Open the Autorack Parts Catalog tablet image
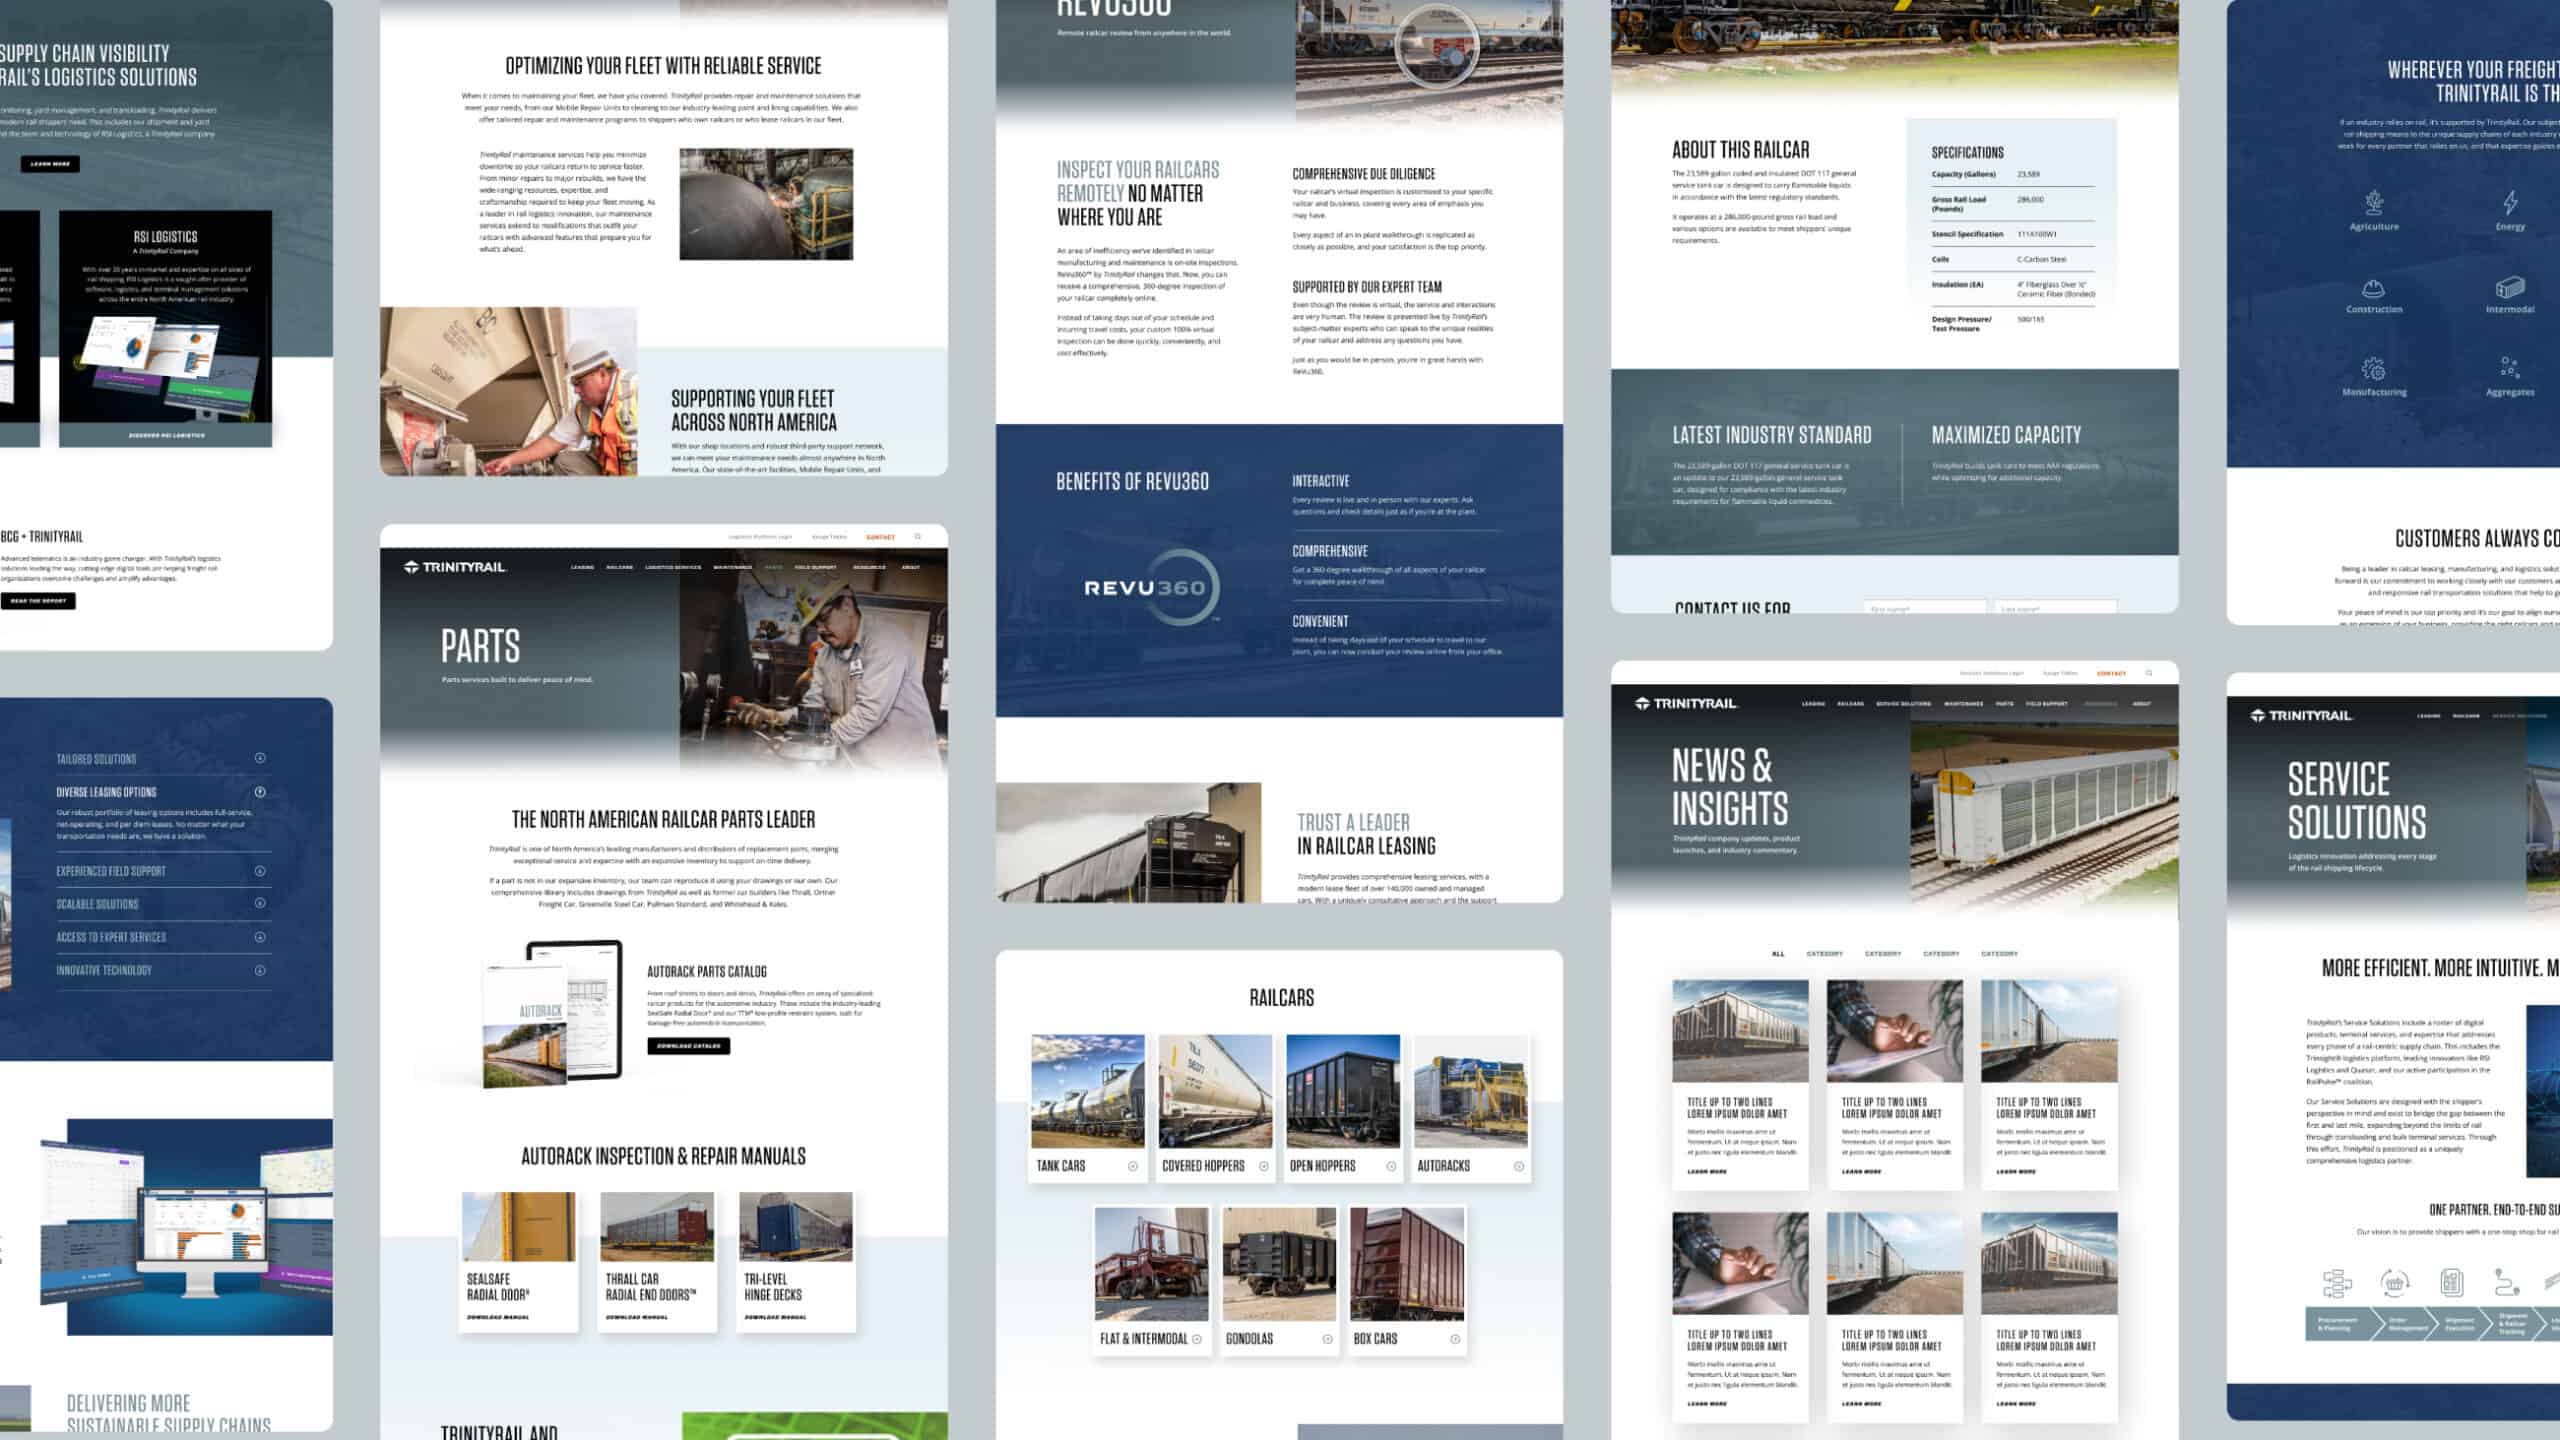2560x1440 pixels. click(x=552, y=1013)
